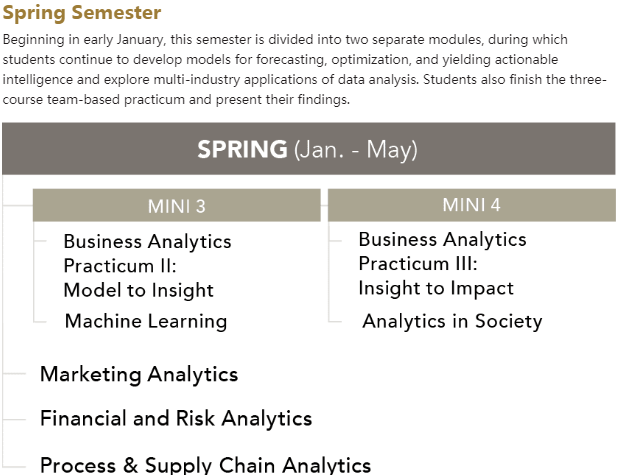Screen dimensions: 619x475
Task: Open the MINI 4 header
Action: pyautogui.click(x=471, y=205)
